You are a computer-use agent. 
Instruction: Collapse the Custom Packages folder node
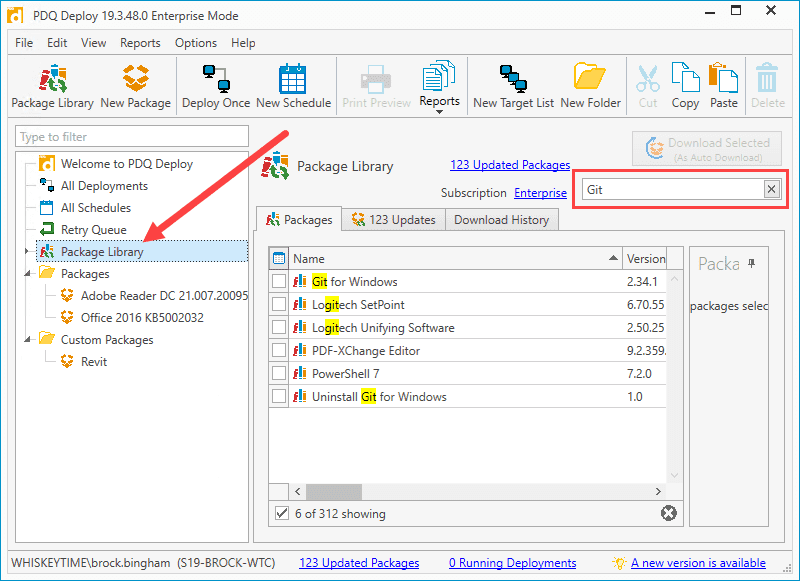(x=27, y=339)
